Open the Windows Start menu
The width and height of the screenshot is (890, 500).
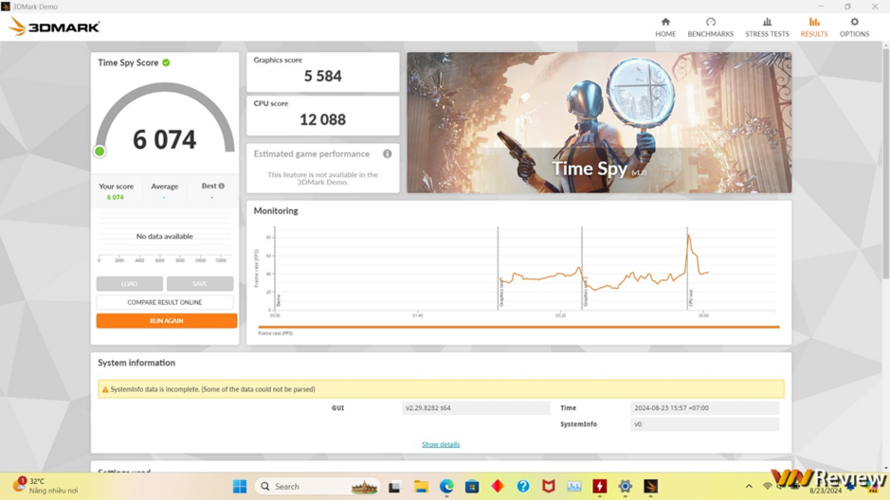point(240,486)
